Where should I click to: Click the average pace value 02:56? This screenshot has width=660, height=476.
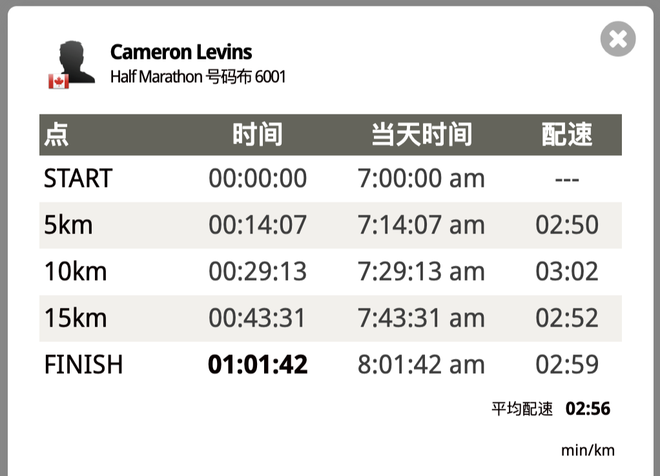[588, 409]
